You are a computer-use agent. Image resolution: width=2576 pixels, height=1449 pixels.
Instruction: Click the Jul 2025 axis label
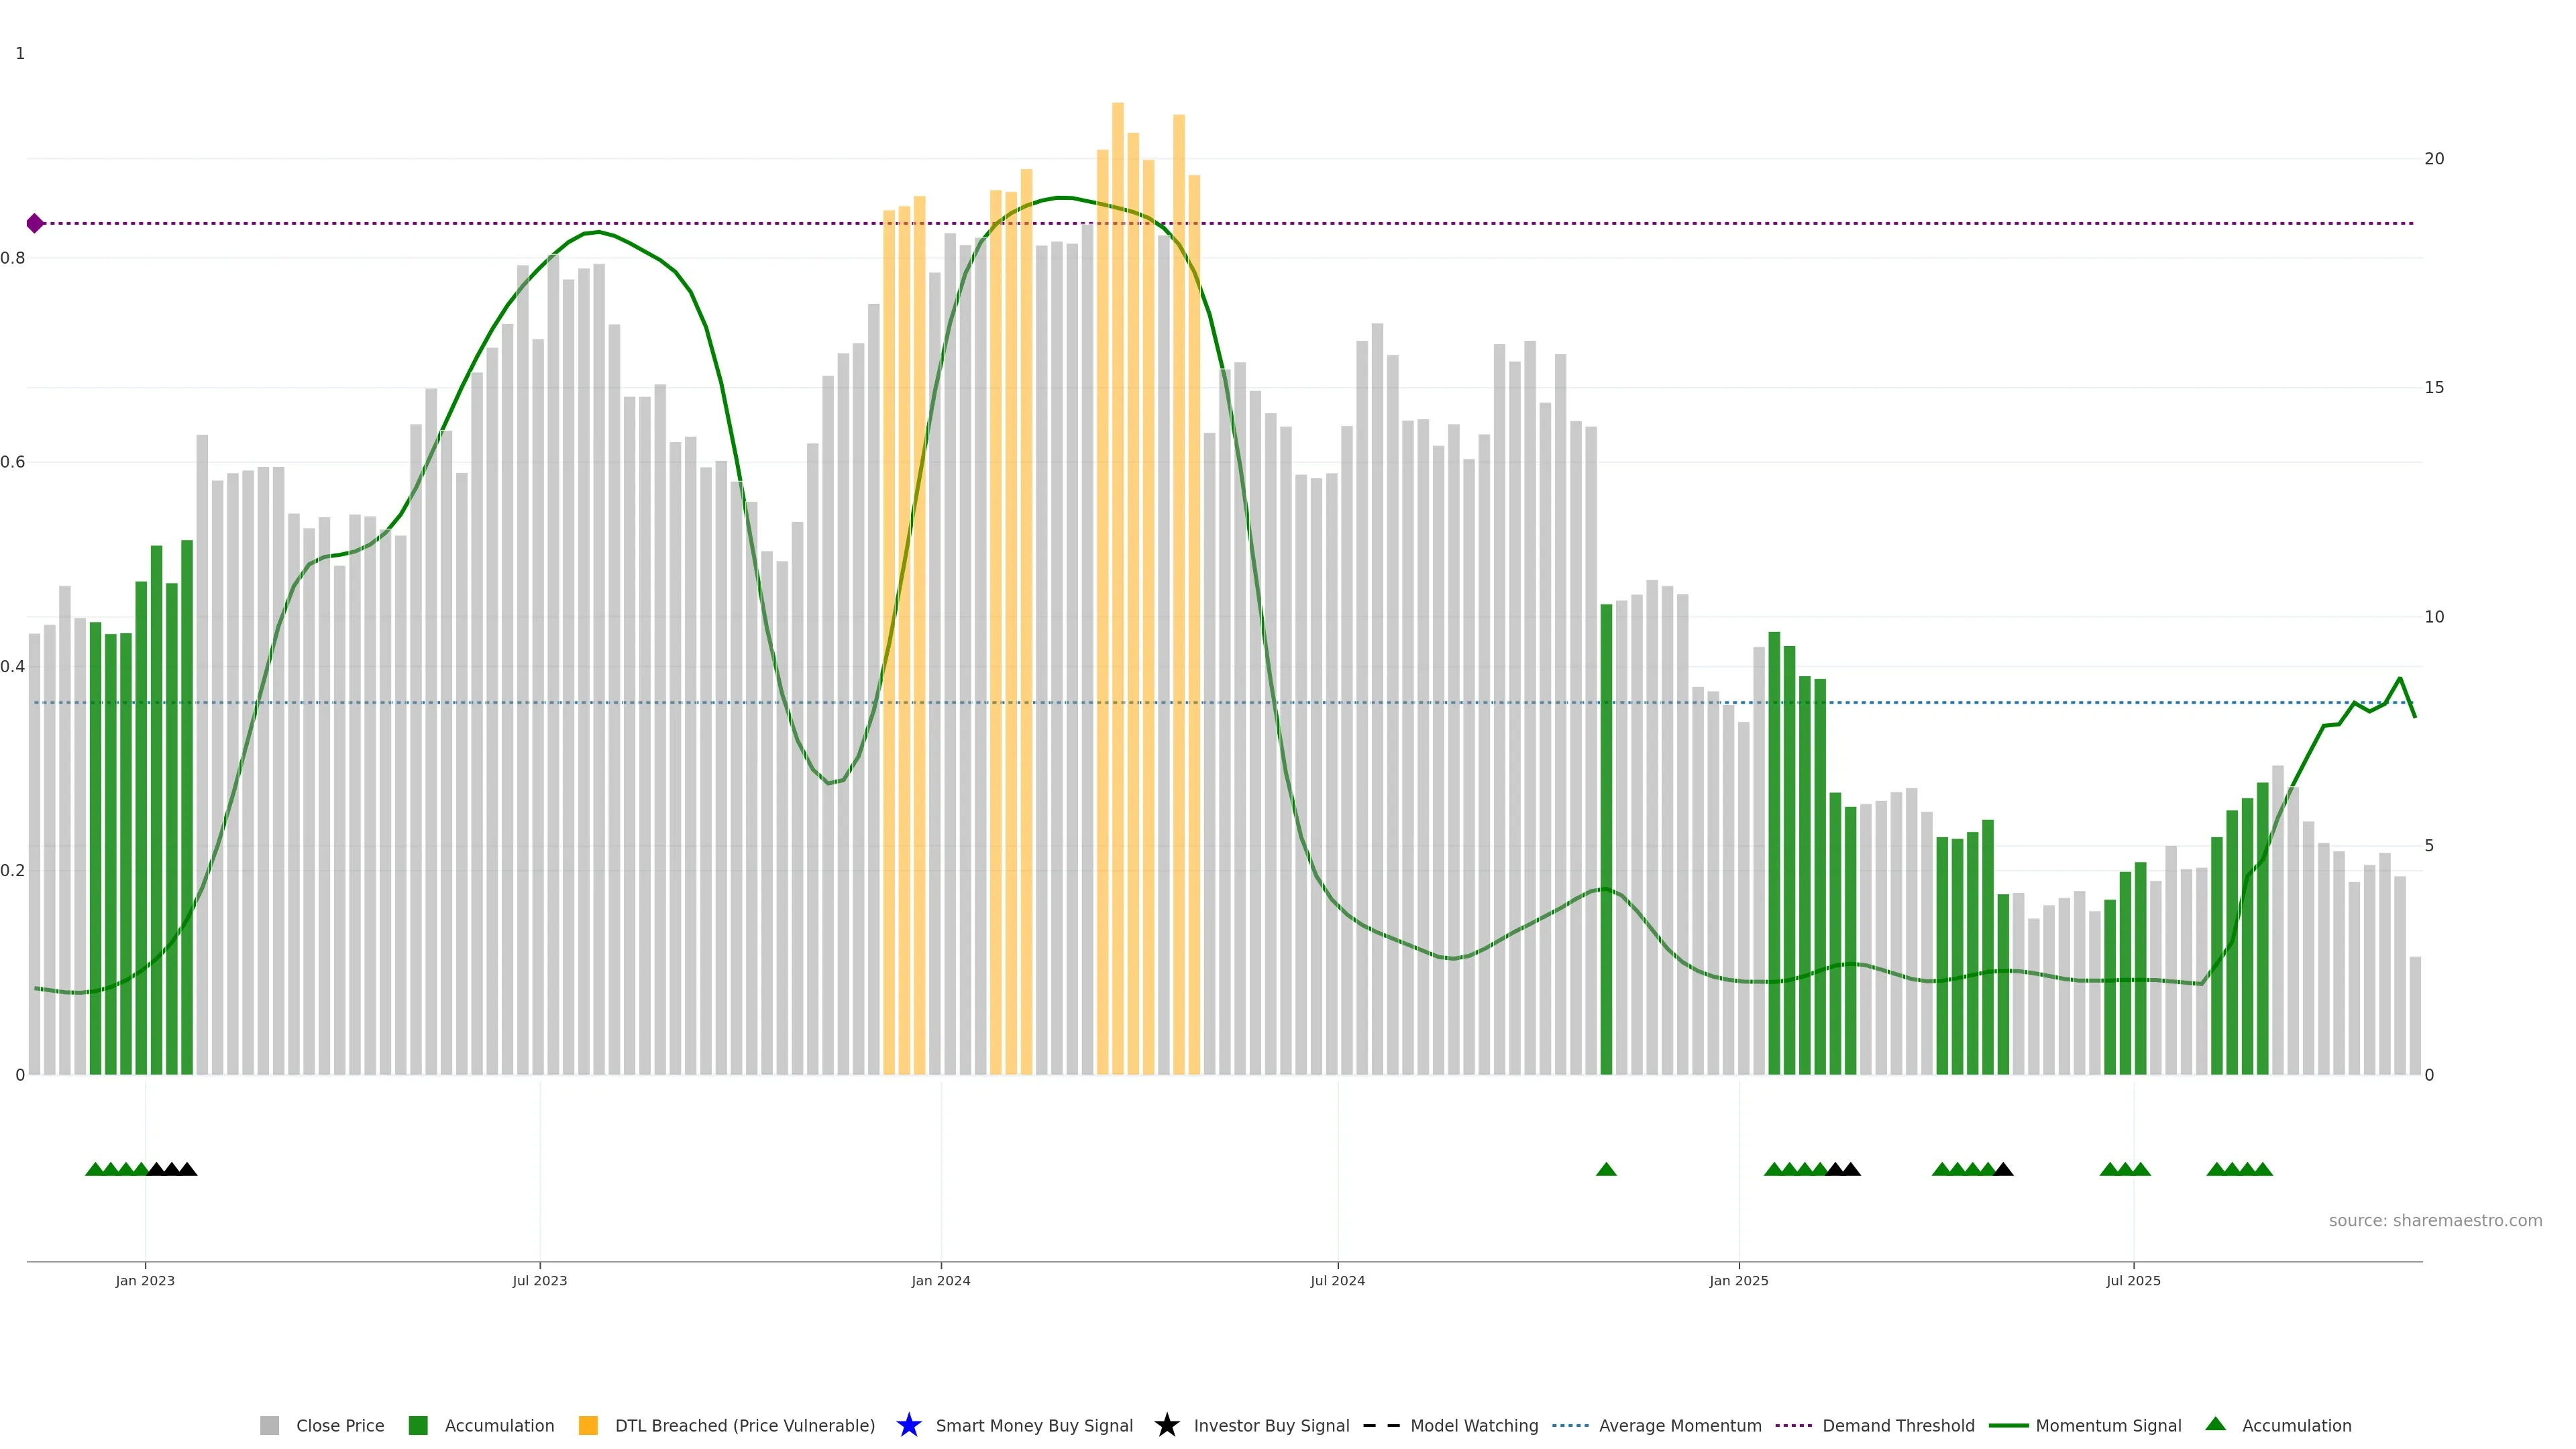pyautogui.click(x=2133, y=1280)
